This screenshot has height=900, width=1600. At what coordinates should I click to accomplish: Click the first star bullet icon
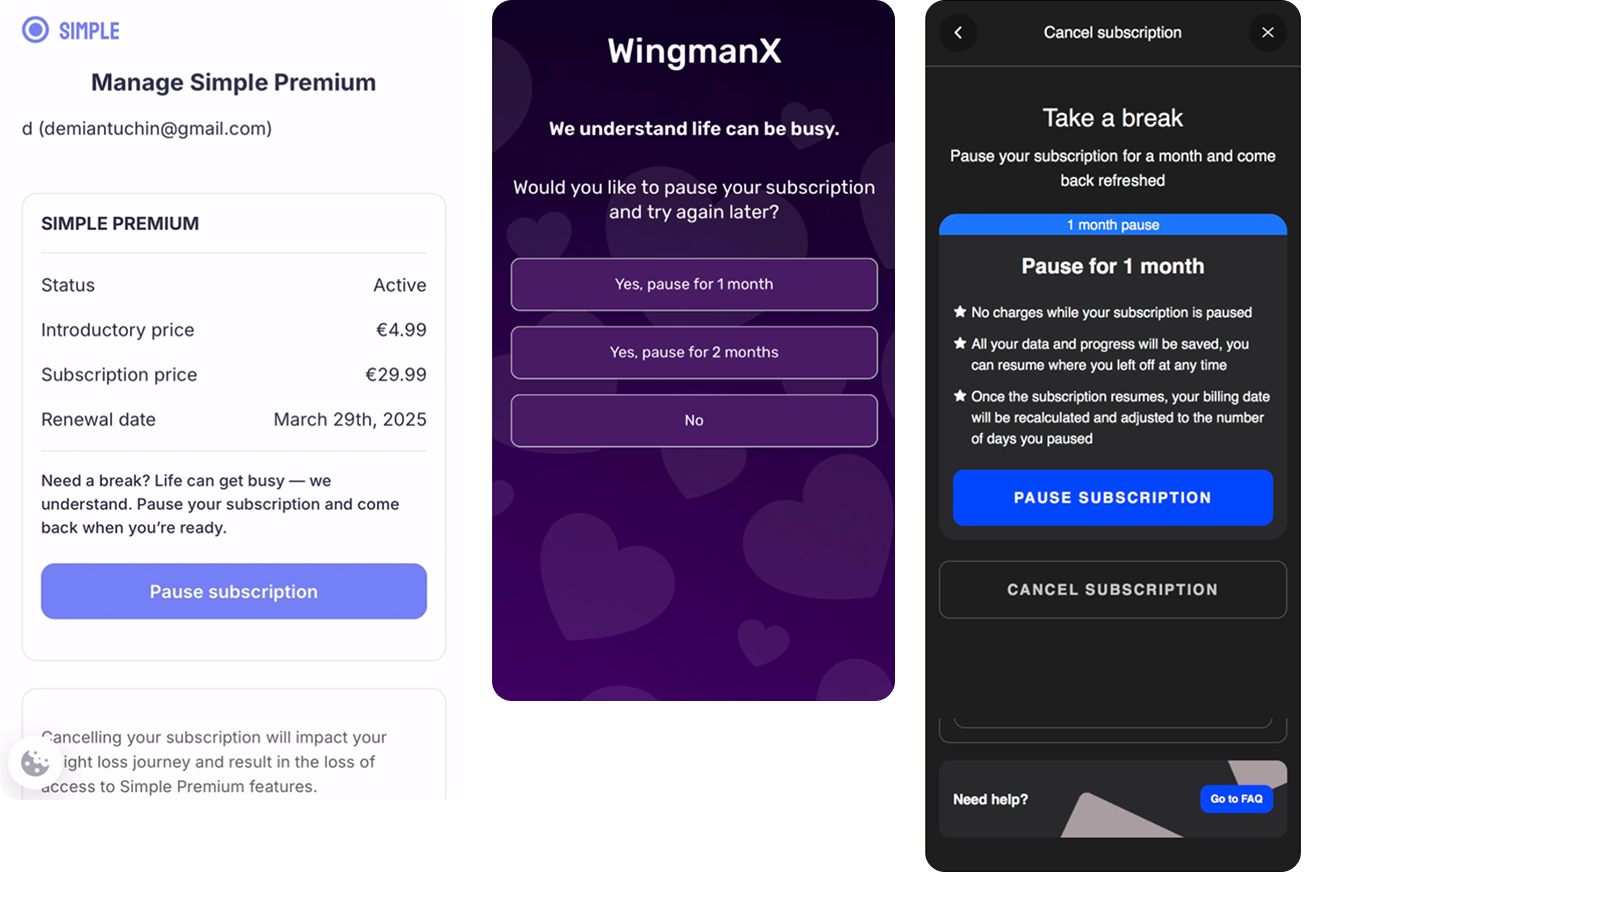[960, 312]
